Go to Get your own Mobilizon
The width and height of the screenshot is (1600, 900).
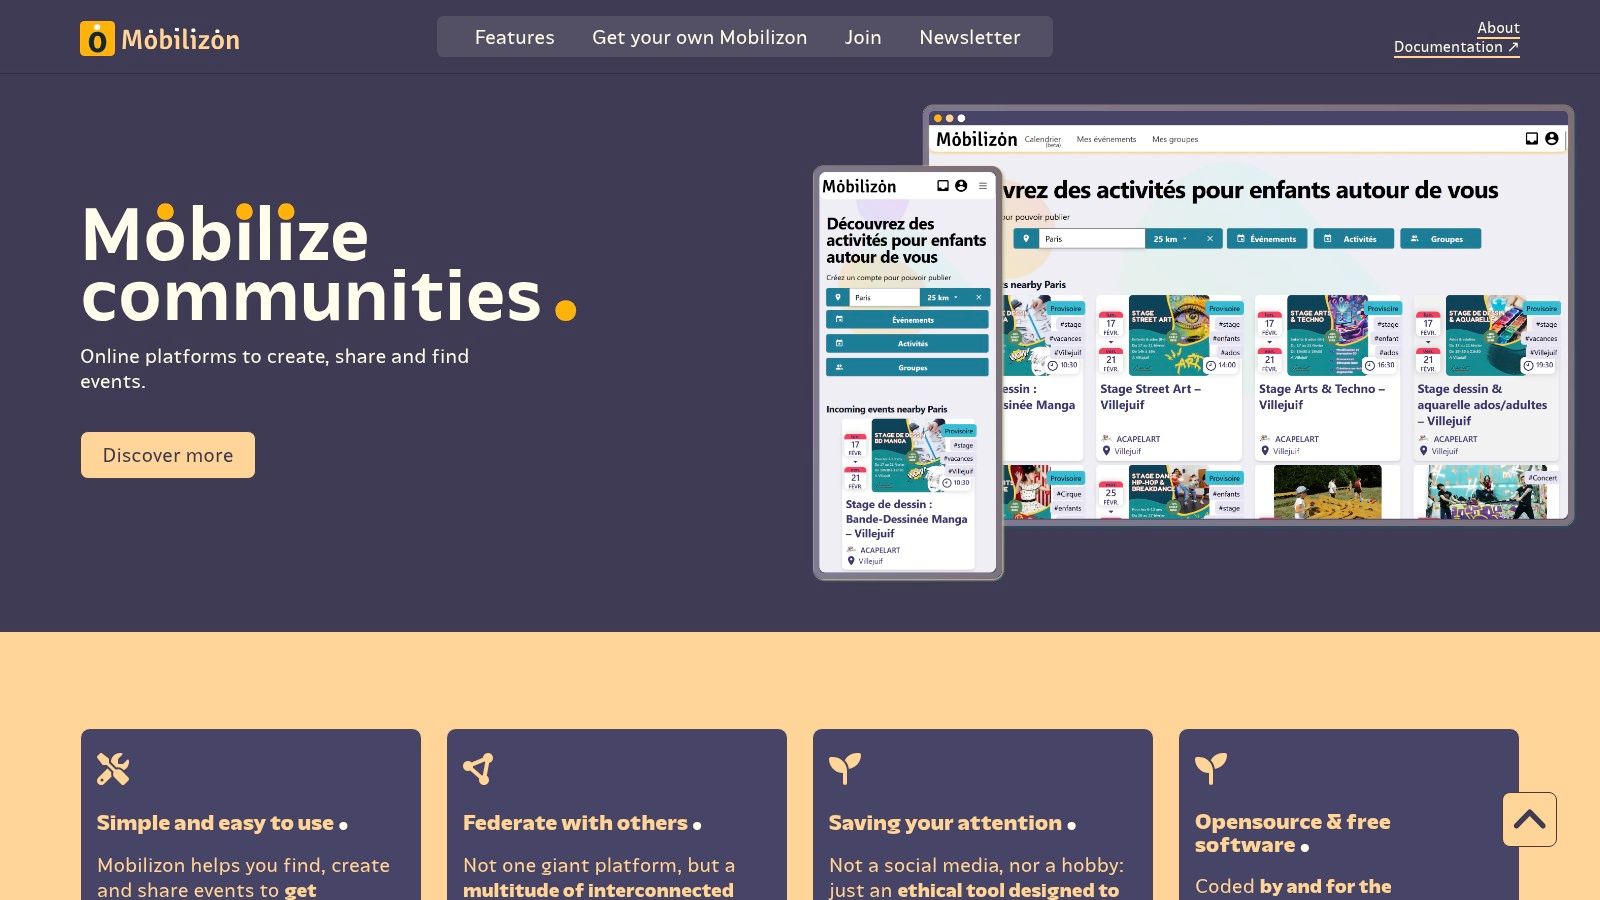click(699, 37)
